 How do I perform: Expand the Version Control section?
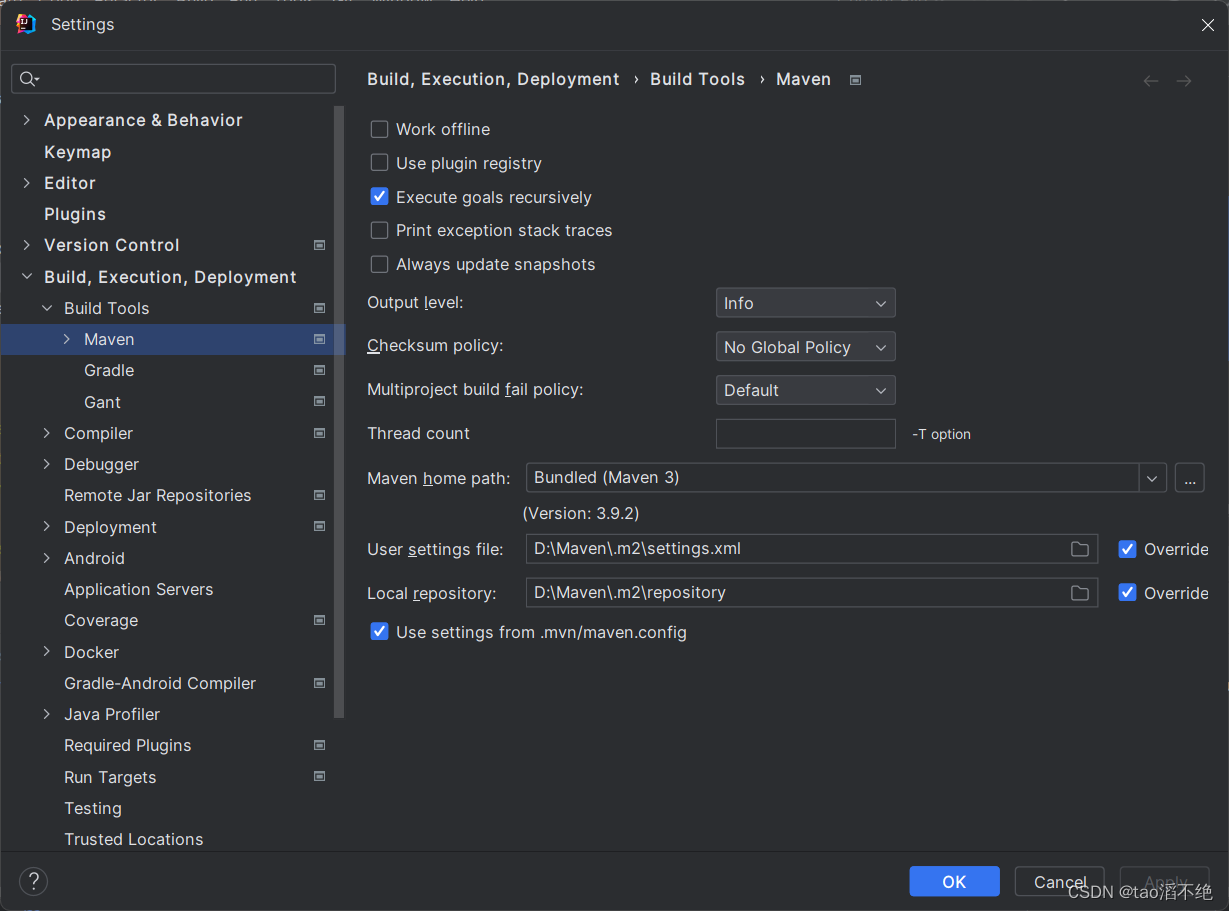27,245
